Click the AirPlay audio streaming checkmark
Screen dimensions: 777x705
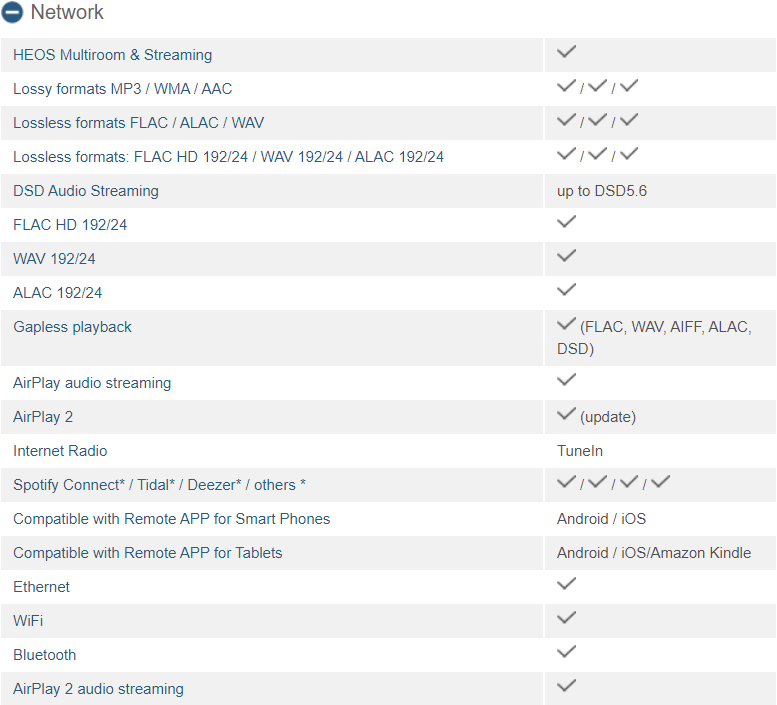tap(567, 380)
